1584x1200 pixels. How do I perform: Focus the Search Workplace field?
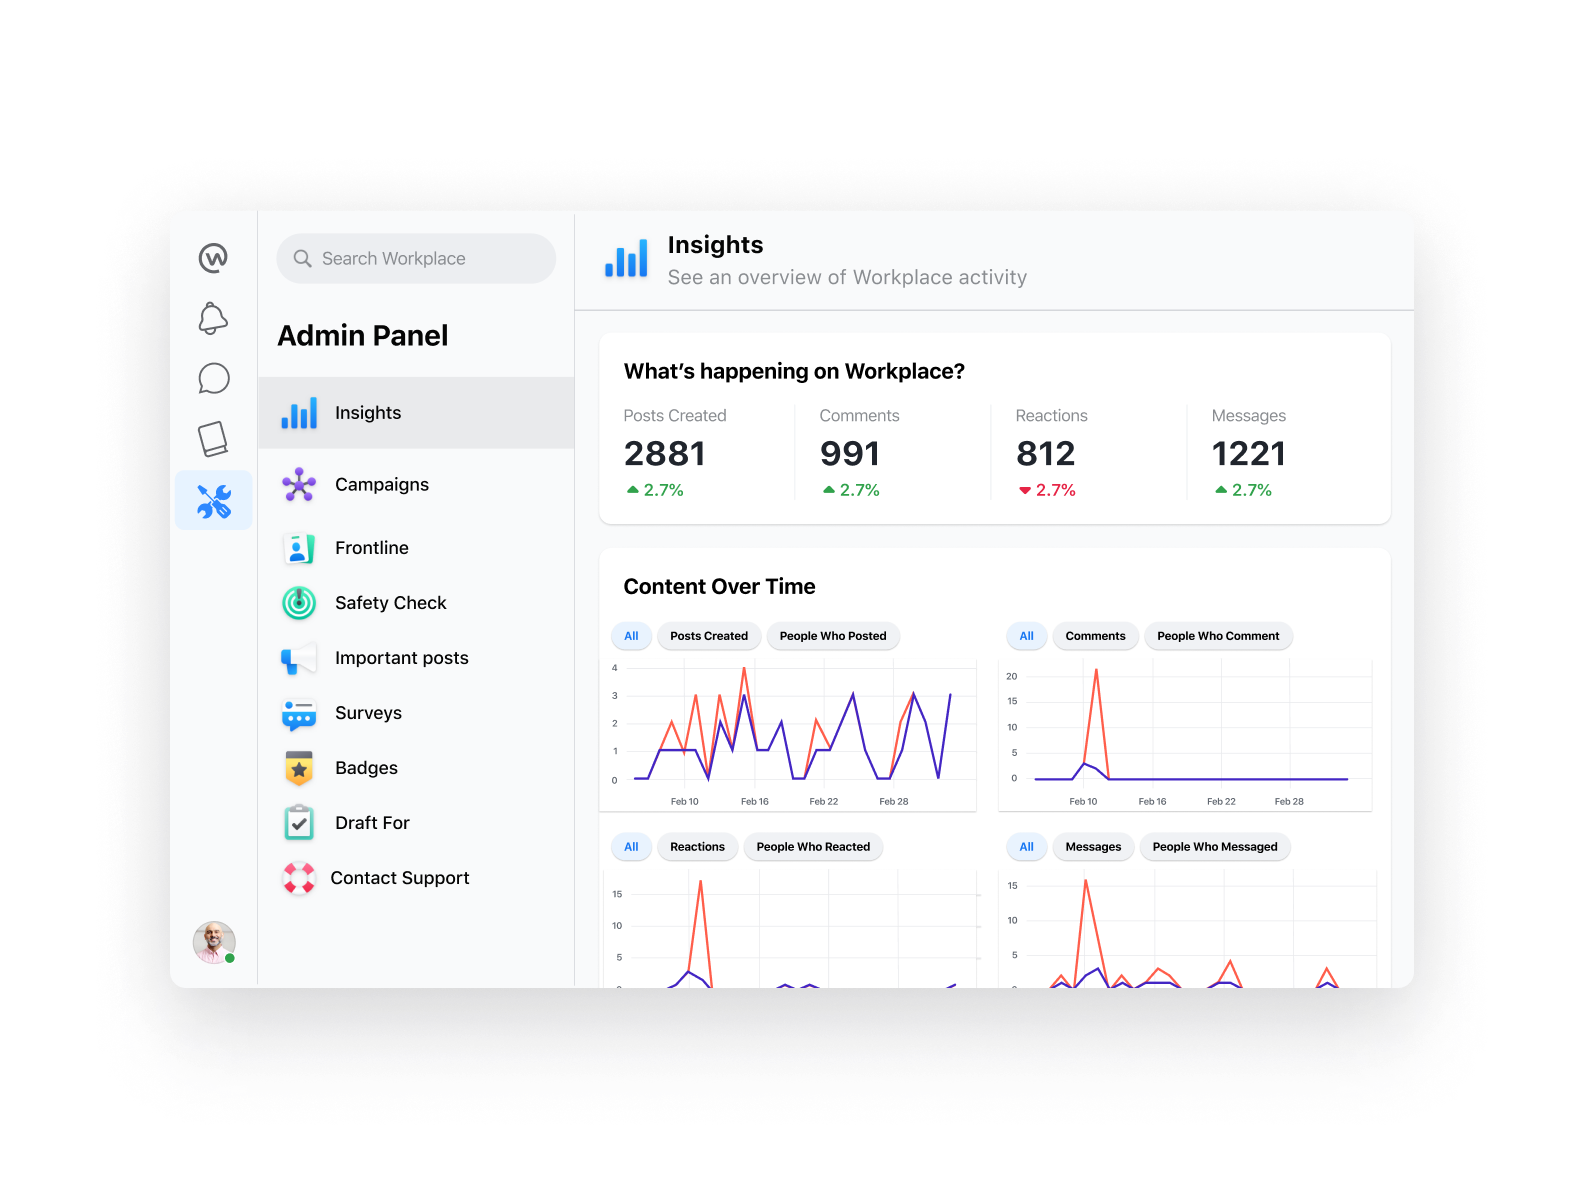[x=416, y=259]
